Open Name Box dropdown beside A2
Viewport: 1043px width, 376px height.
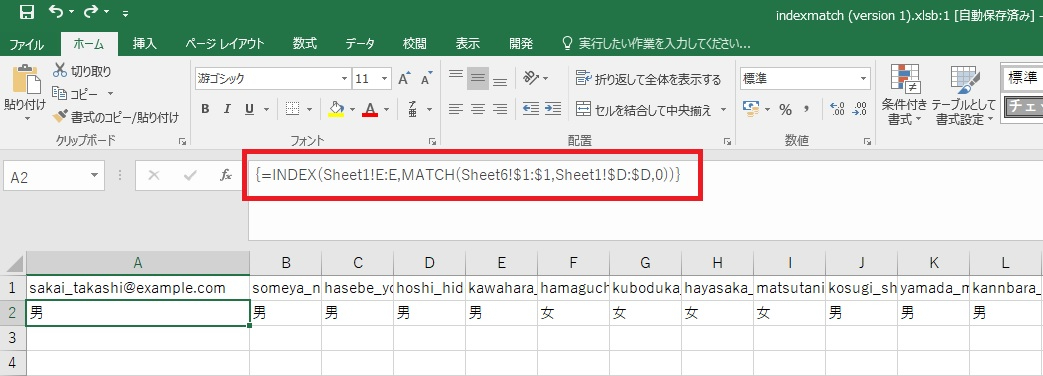(x=94, y=176)
